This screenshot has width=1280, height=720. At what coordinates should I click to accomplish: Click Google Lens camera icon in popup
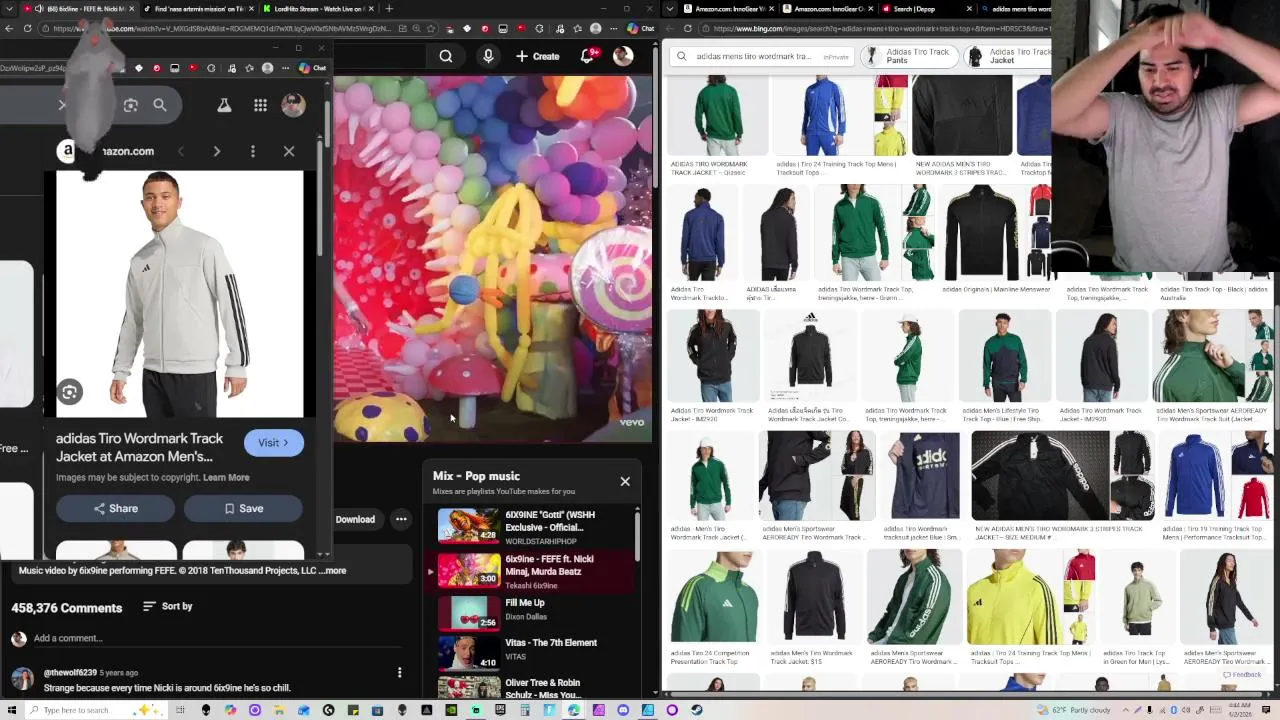click(130, 105)
